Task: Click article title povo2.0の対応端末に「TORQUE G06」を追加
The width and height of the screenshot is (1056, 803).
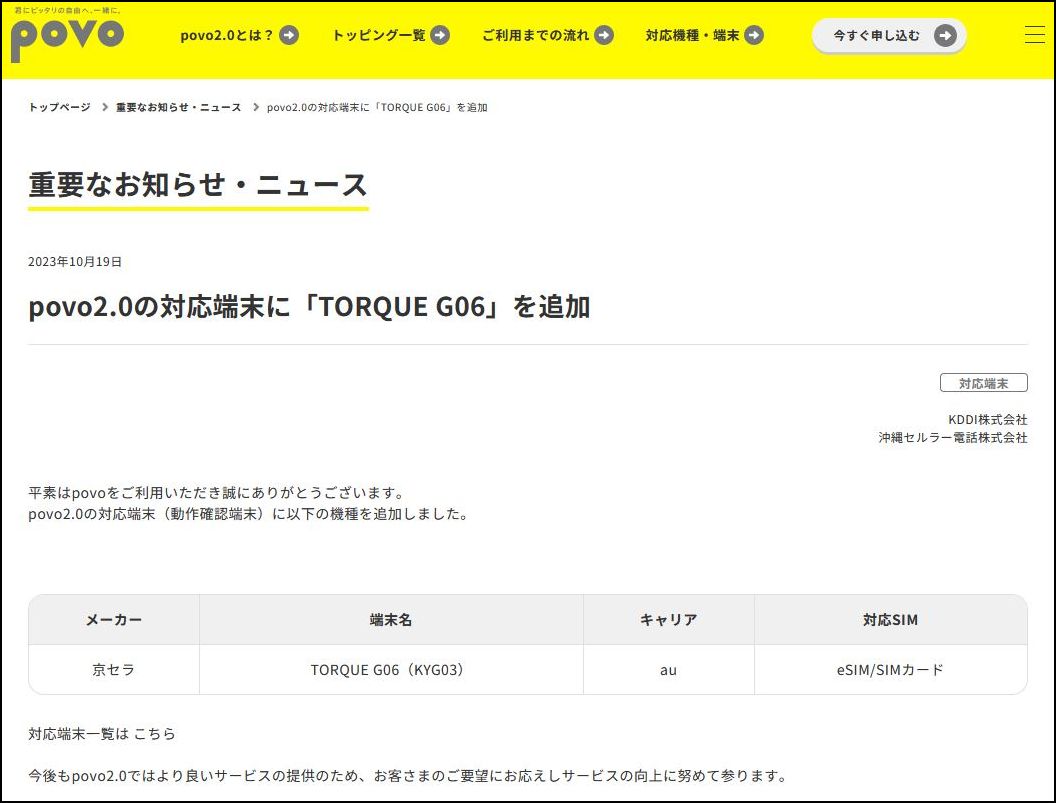Action: tap(309, 307)
